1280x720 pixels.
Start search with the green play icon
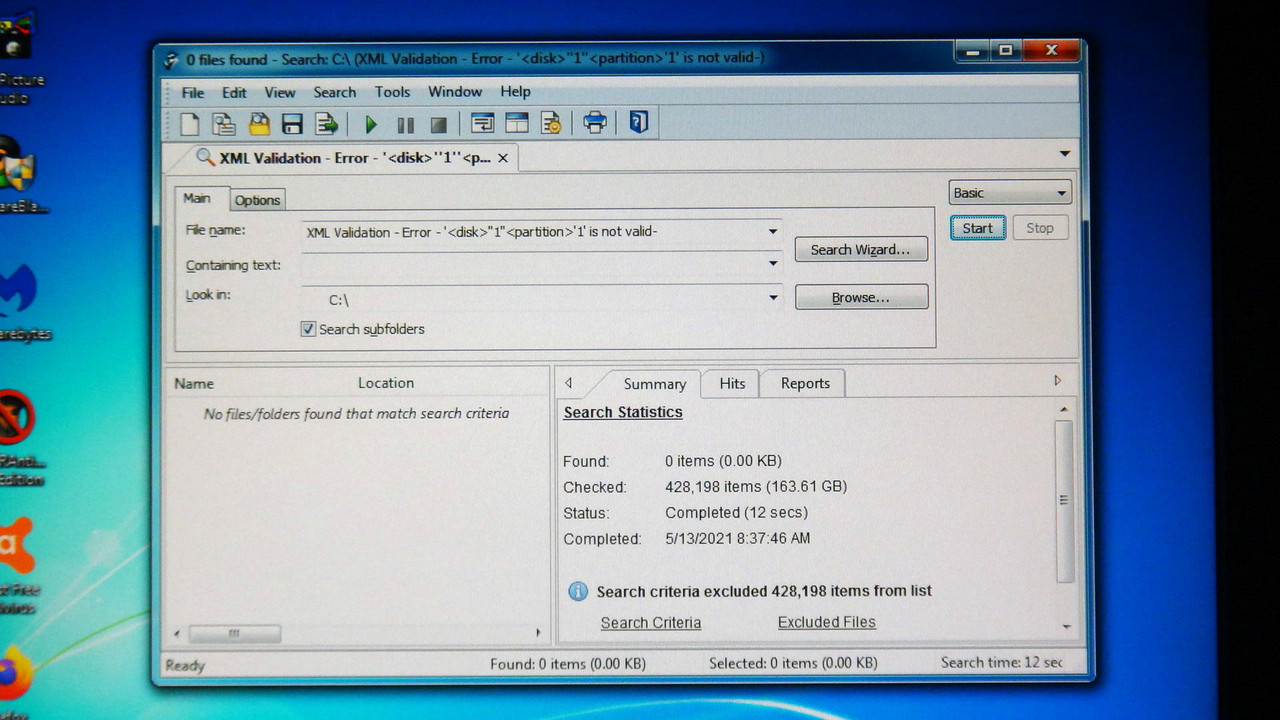click(371, 125)
